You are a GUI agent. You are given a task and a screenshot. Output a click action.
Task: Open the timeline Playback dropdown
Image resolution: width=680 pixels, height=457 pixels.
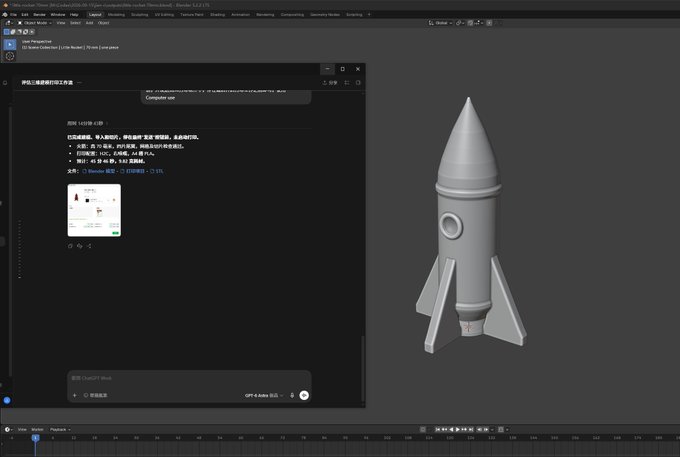(x=60, y=430)
